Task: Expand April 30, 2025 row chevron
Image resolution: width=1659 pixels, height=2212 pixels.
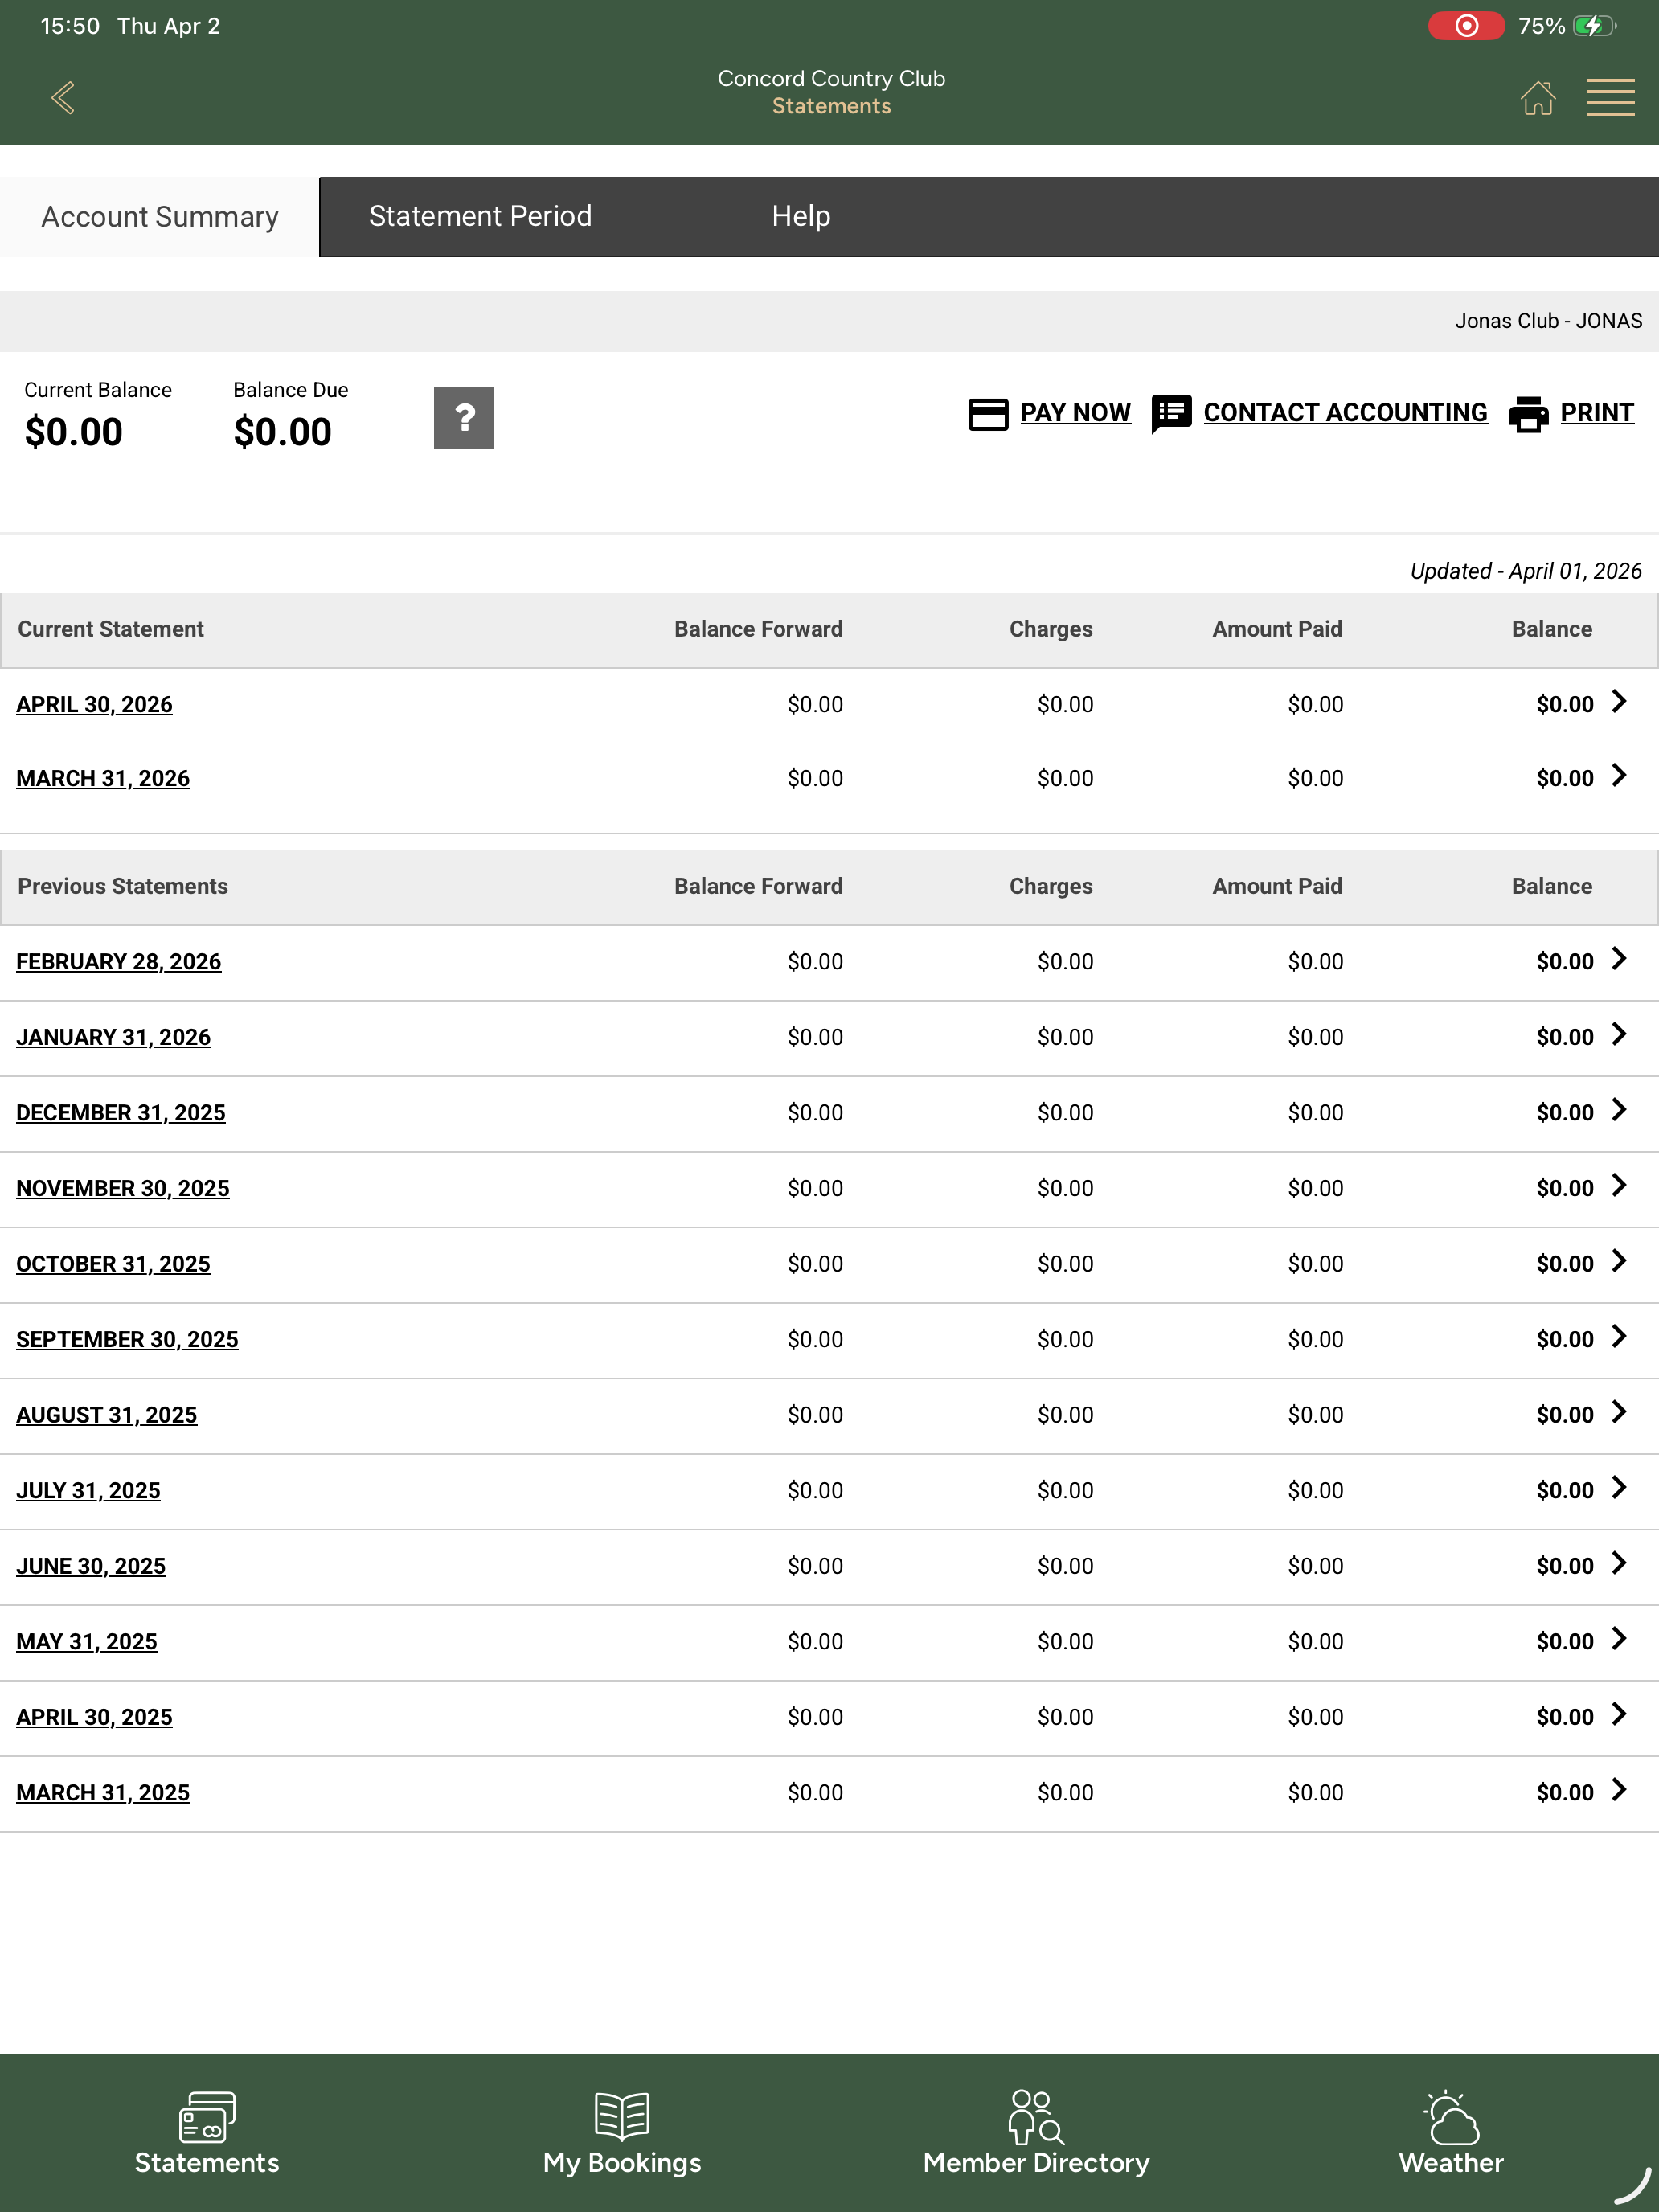Action: tap(1619, 1714)
